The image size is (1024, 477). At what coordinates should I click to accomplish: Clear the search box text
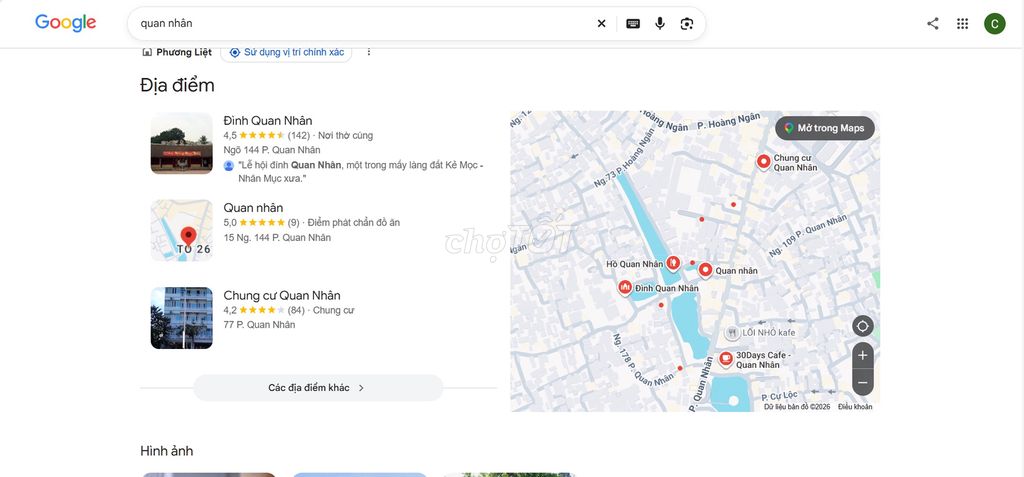(x=601, y=24)
